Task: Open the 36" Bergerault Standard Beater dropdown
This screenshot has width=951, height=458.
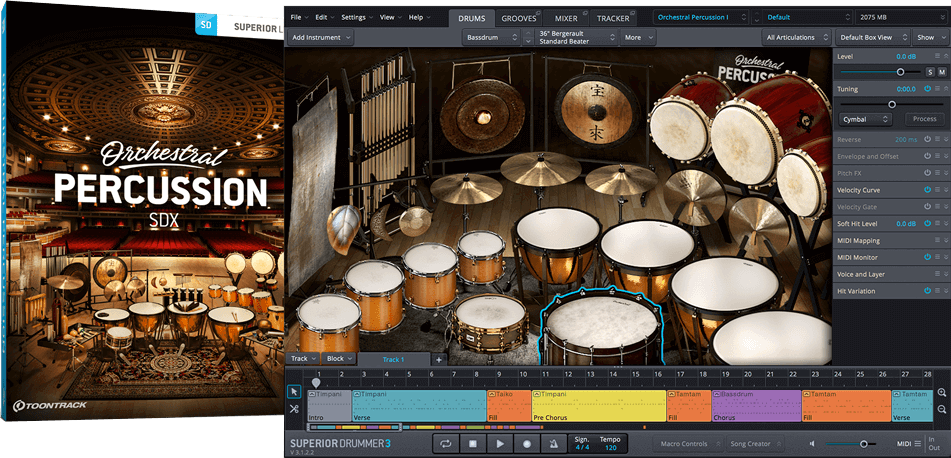Action: pos(577,37)
